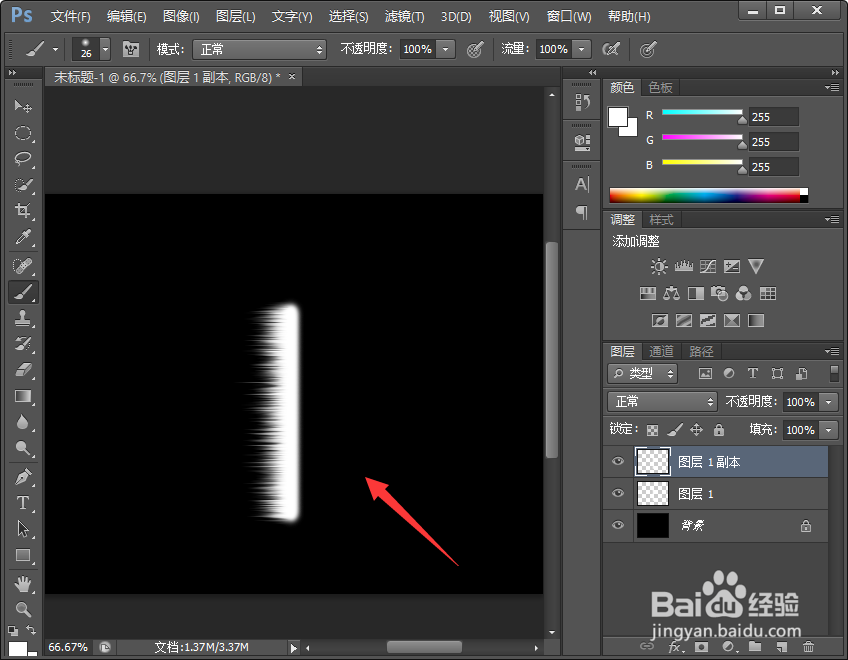Click the R value field
Image resolution: width=848 pixels, height=660 pixels.
[x=773, y=117]
